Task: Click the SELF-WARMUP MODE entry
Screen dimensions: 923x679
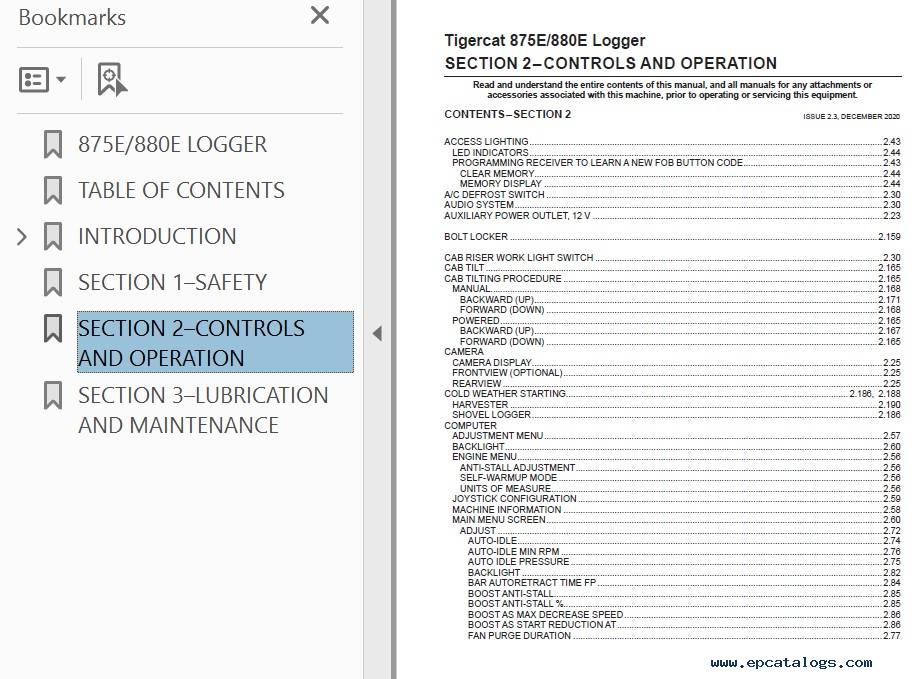Action: click(680, 478)
